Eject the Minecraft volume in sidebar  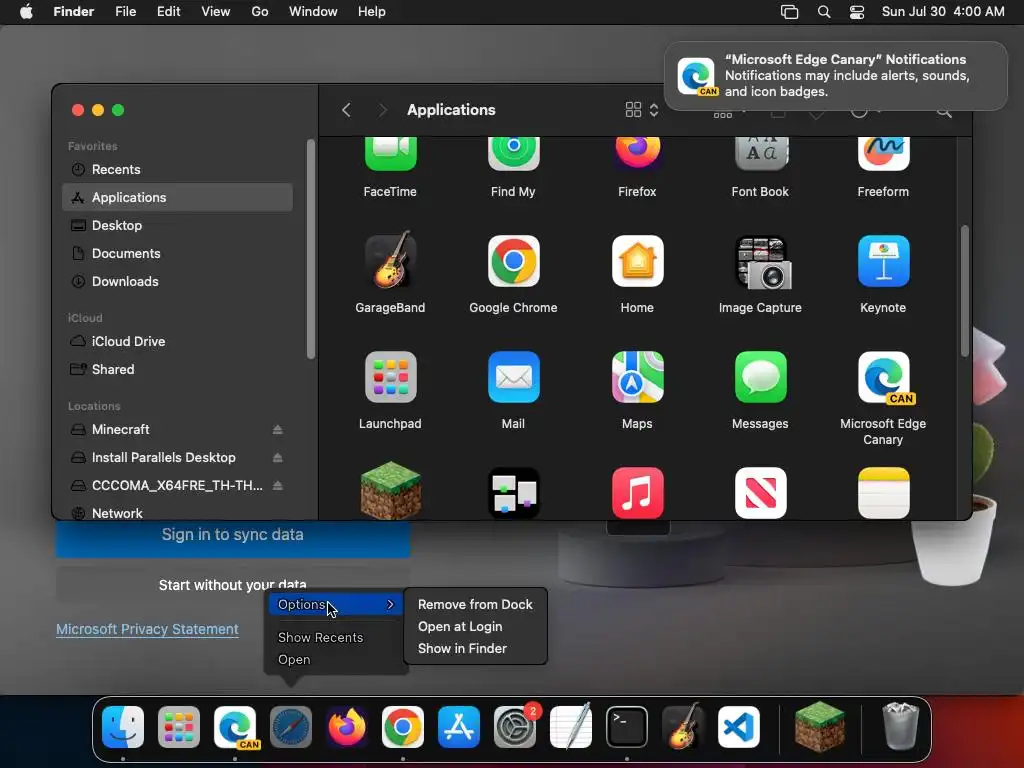point(278,430)
